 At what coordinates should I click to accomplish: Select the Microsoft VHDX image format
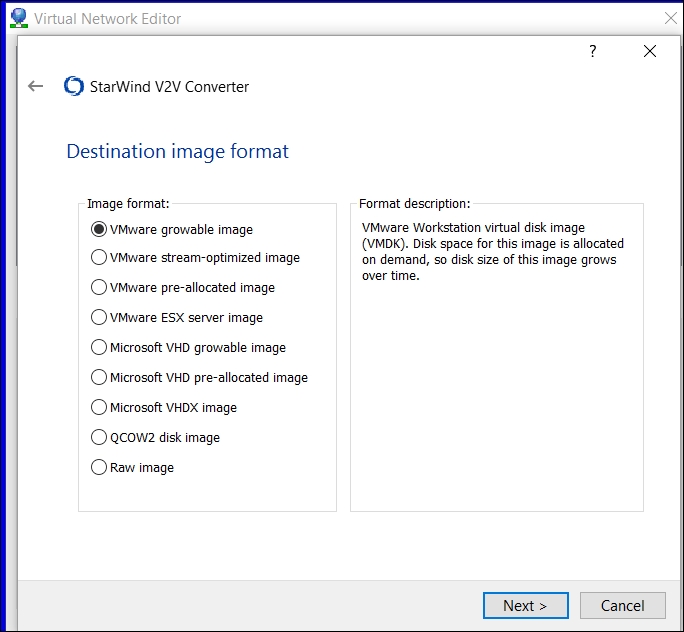99,408
